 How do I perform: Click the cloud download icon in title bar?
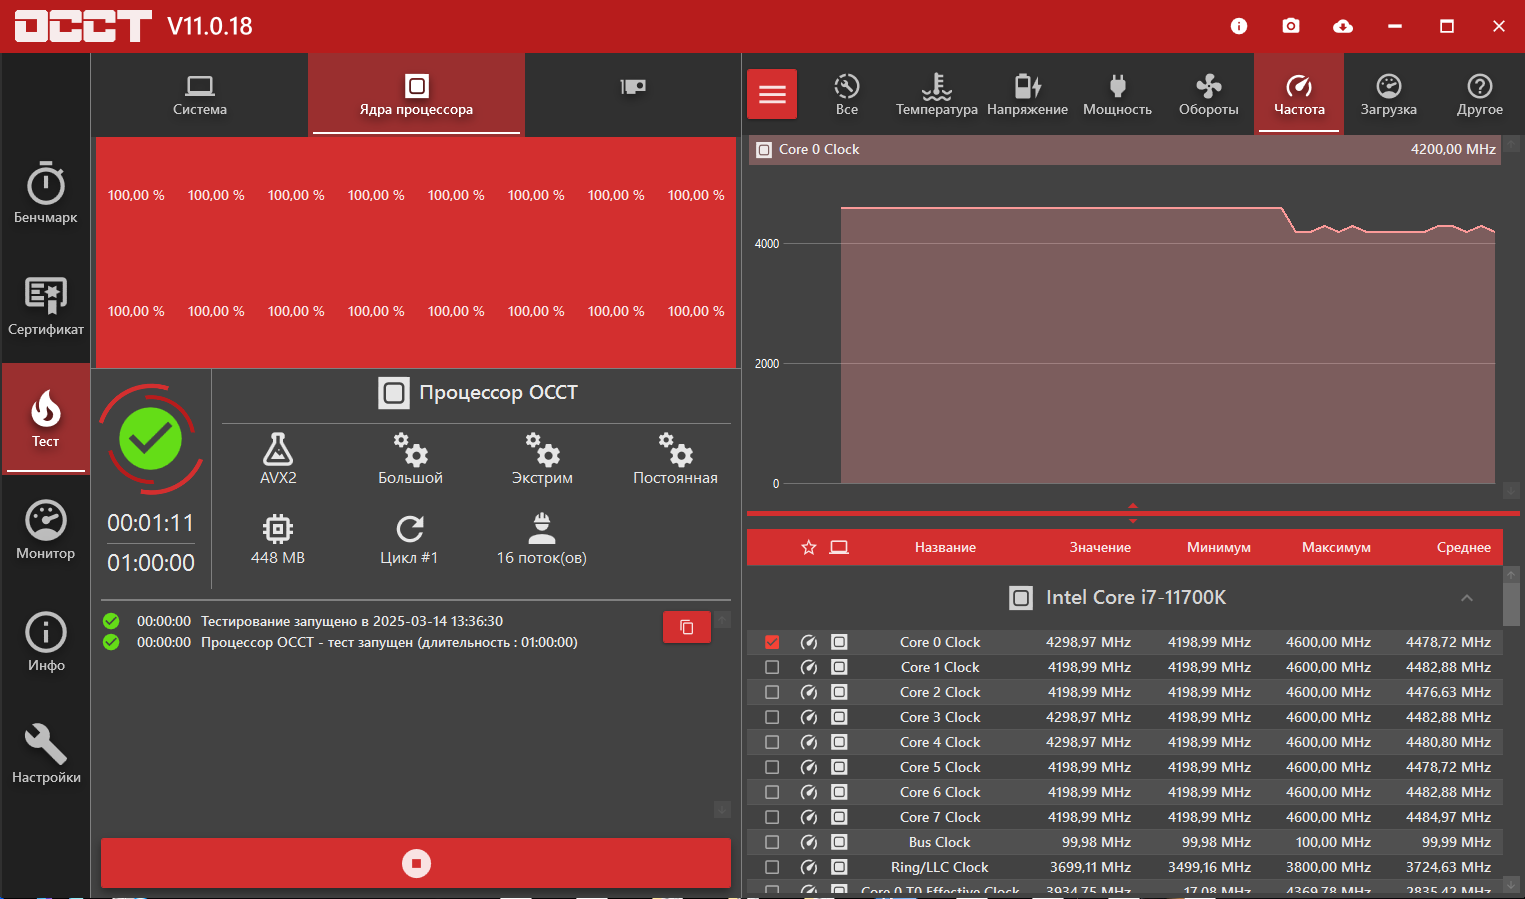tap(1343, 26)
